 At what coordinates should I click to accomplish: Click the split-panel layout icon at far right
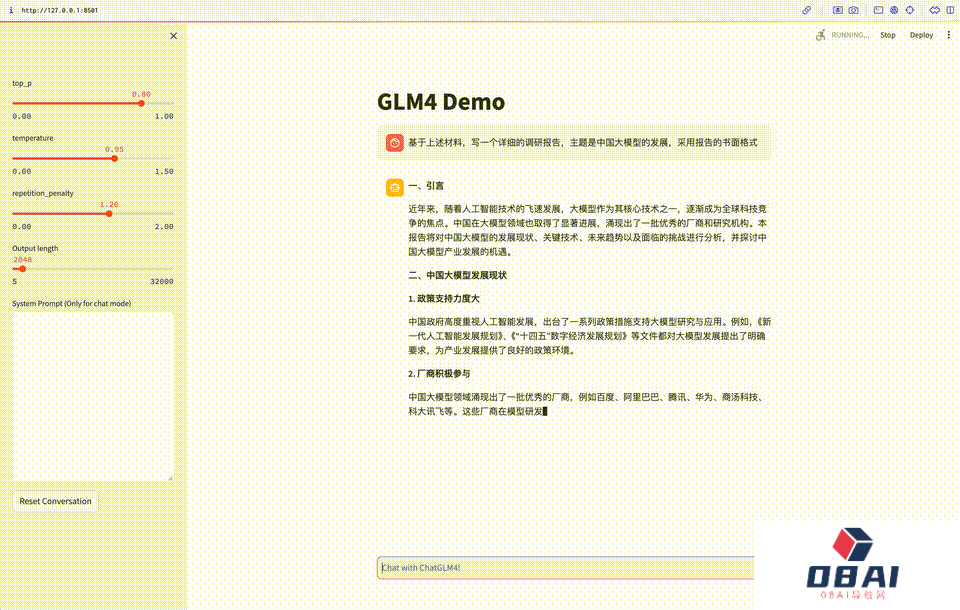[x=949, y=10]
